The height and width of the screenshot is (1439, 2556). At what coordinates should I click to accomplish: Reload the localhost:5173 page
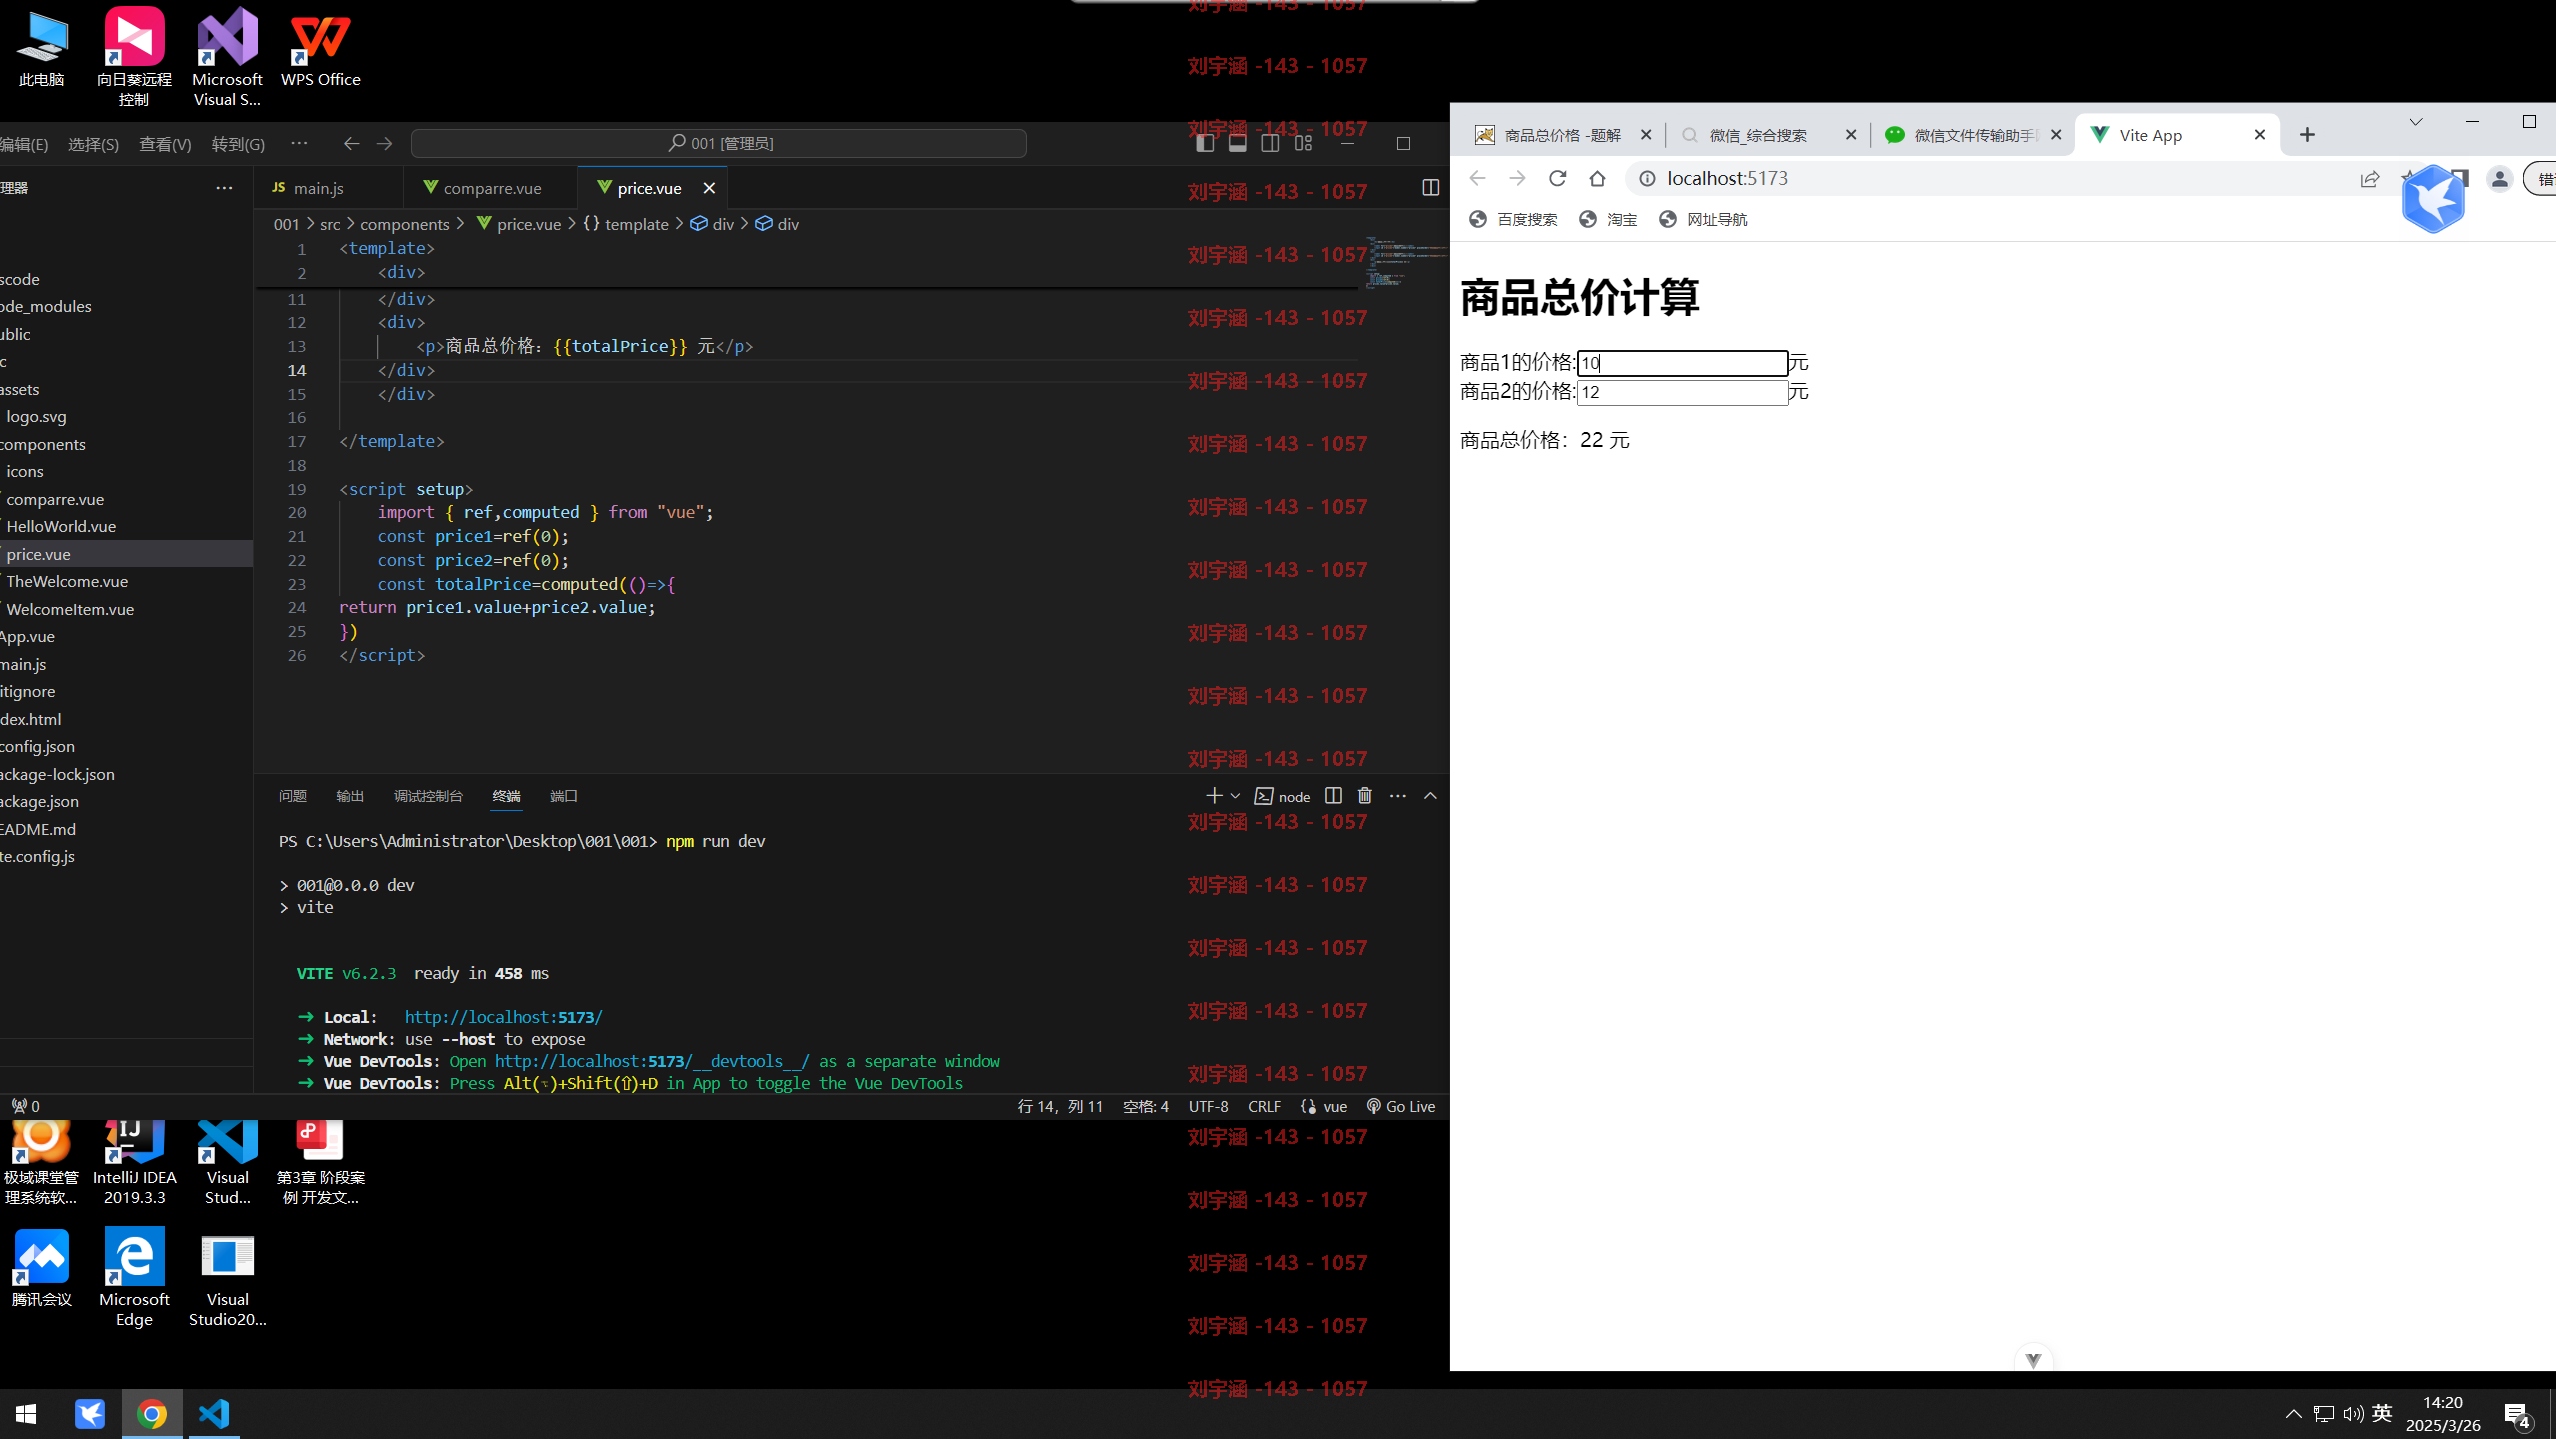(1557, 178)
